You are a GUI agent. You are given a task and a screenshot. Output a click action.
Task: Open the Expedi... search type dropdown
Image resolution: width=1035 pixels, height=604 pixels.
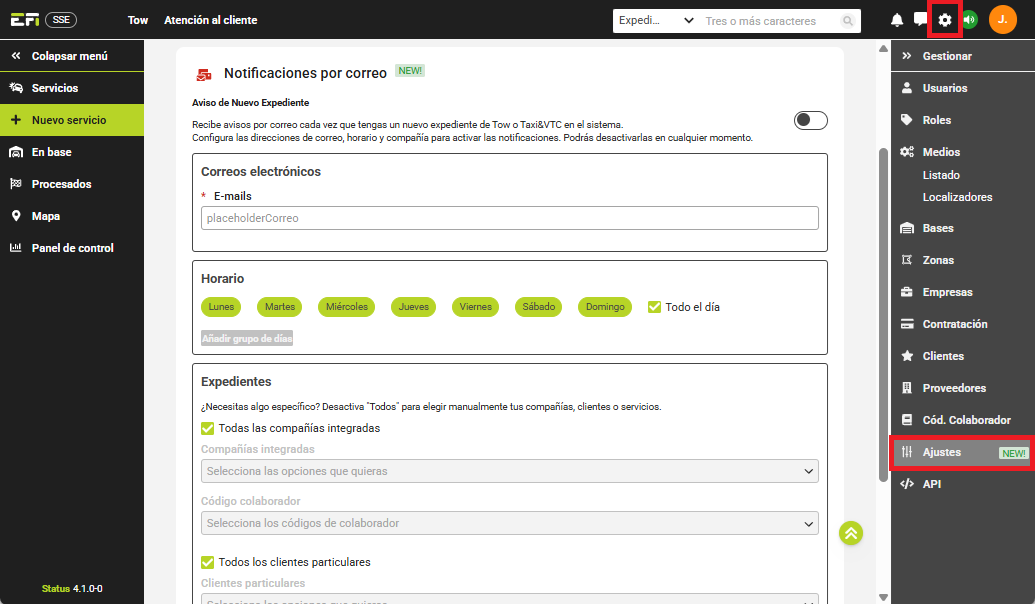coord(656,21)
